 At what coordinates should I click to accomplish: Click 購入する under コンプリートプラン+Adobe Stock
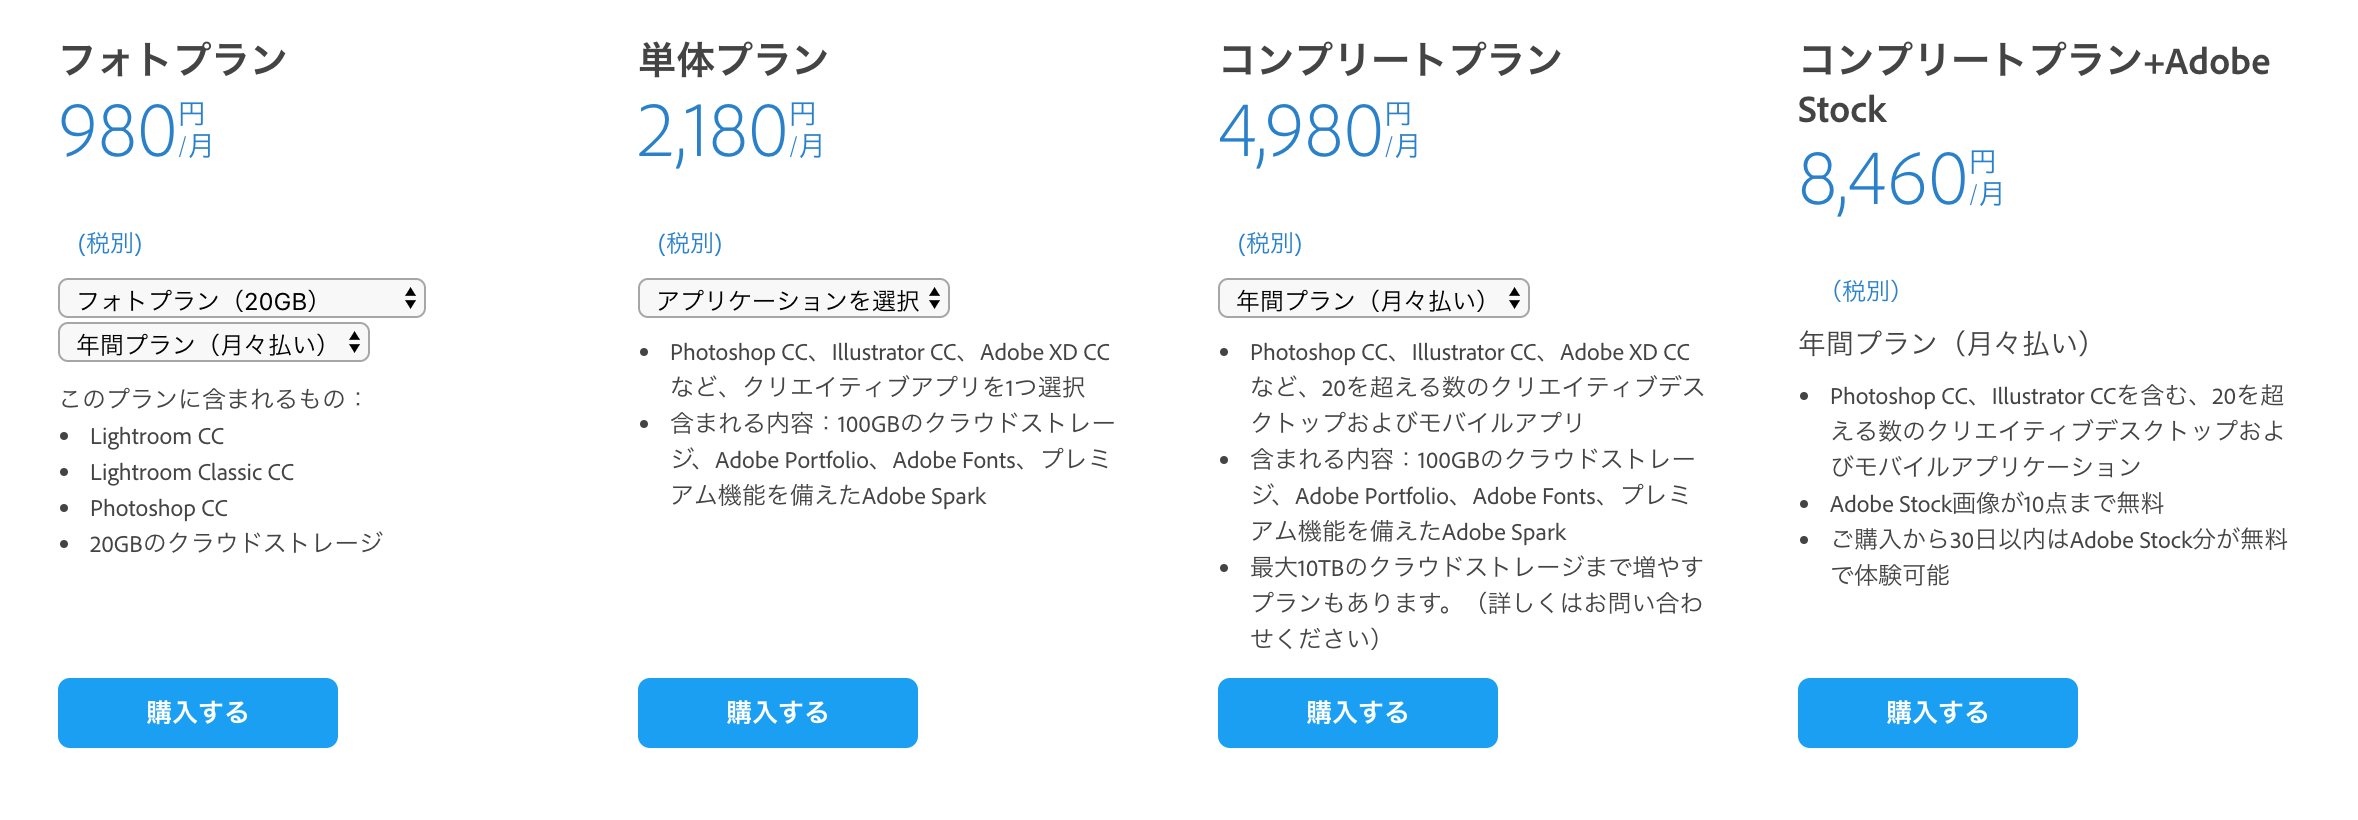tap(1938, 713)
